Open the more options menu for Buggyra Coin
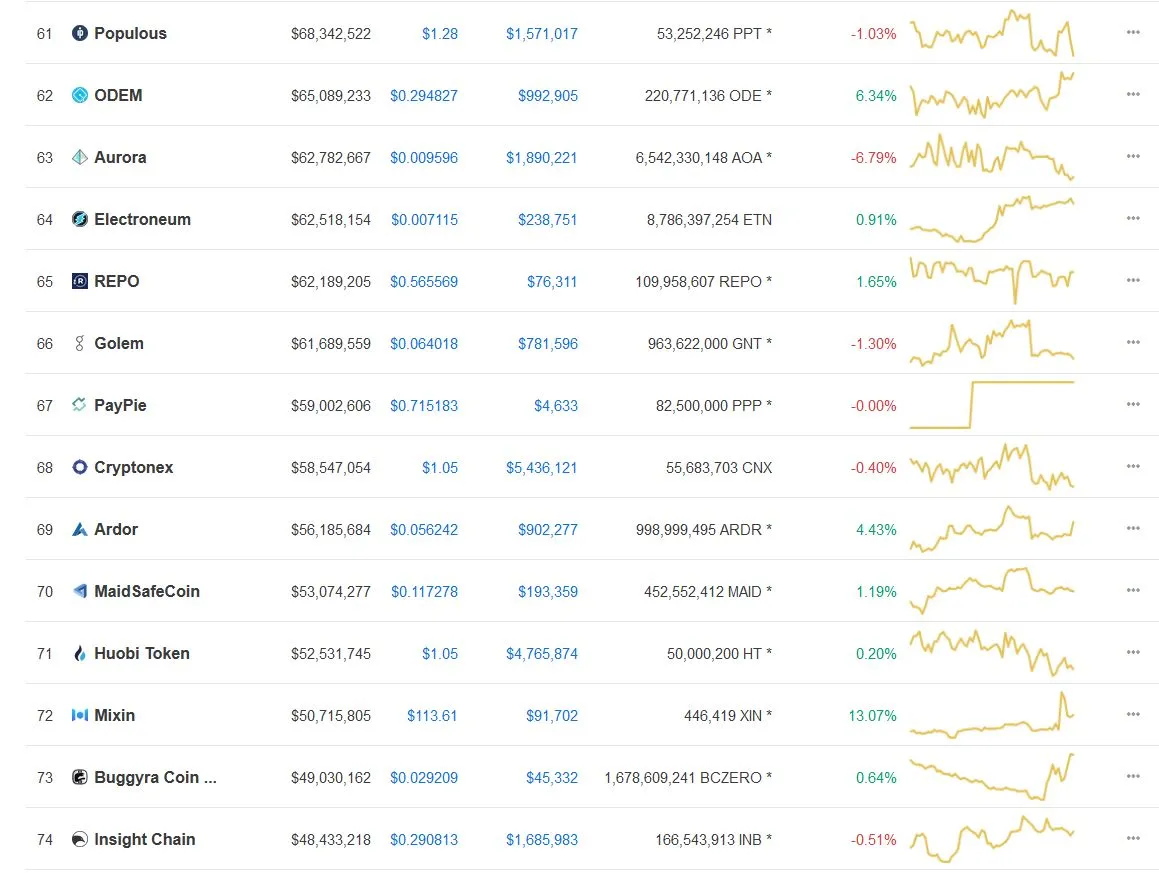Screen dimensions: 1159x873 (x=1133, y=777)
